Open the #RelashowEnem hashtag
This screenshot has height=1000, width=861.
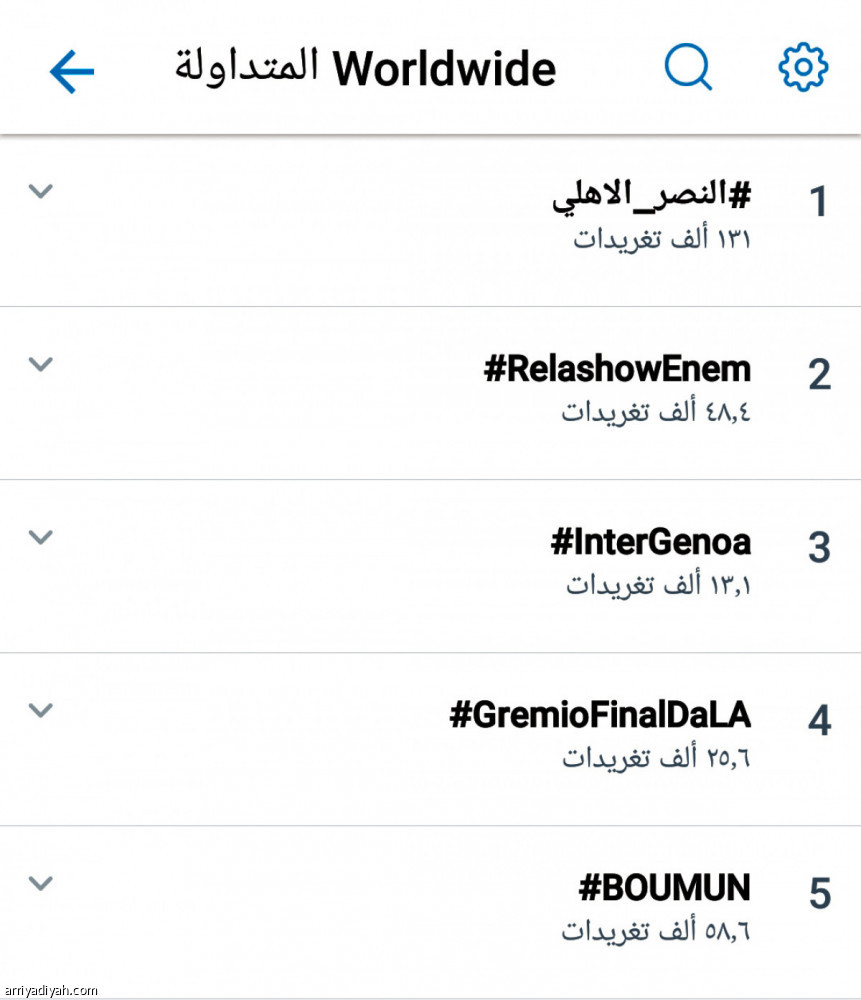coord(617,369)
